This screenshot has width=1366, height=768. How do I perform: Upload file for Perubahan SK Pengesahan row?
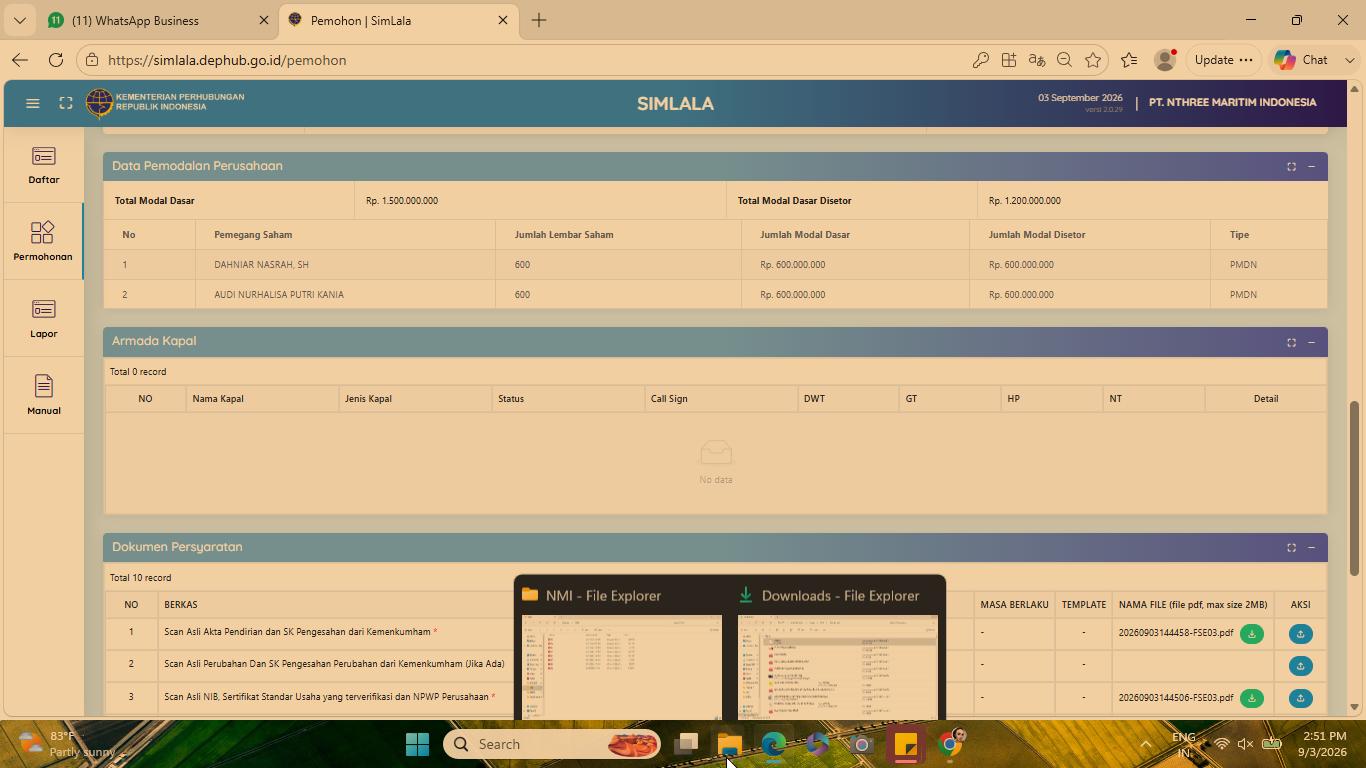click(1300, 666)
